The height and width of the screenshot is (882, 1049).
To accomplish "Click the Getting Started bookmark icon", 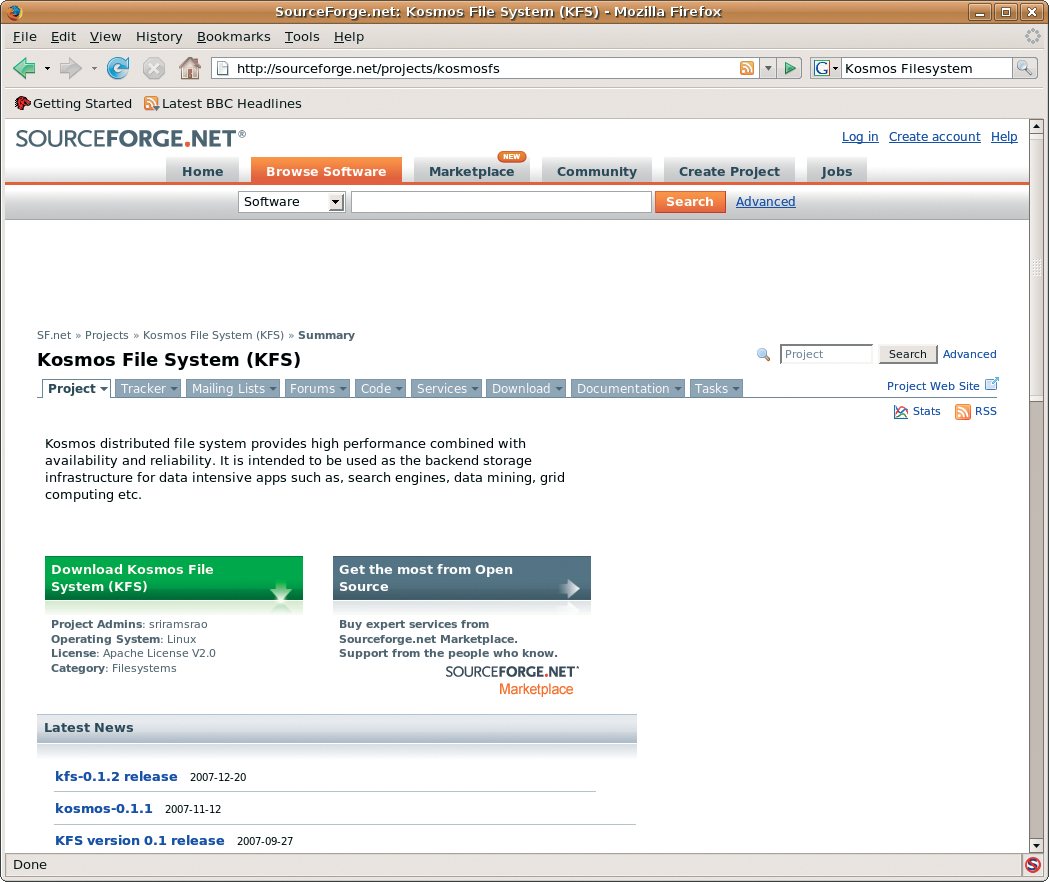I will (x=22, y=103).
